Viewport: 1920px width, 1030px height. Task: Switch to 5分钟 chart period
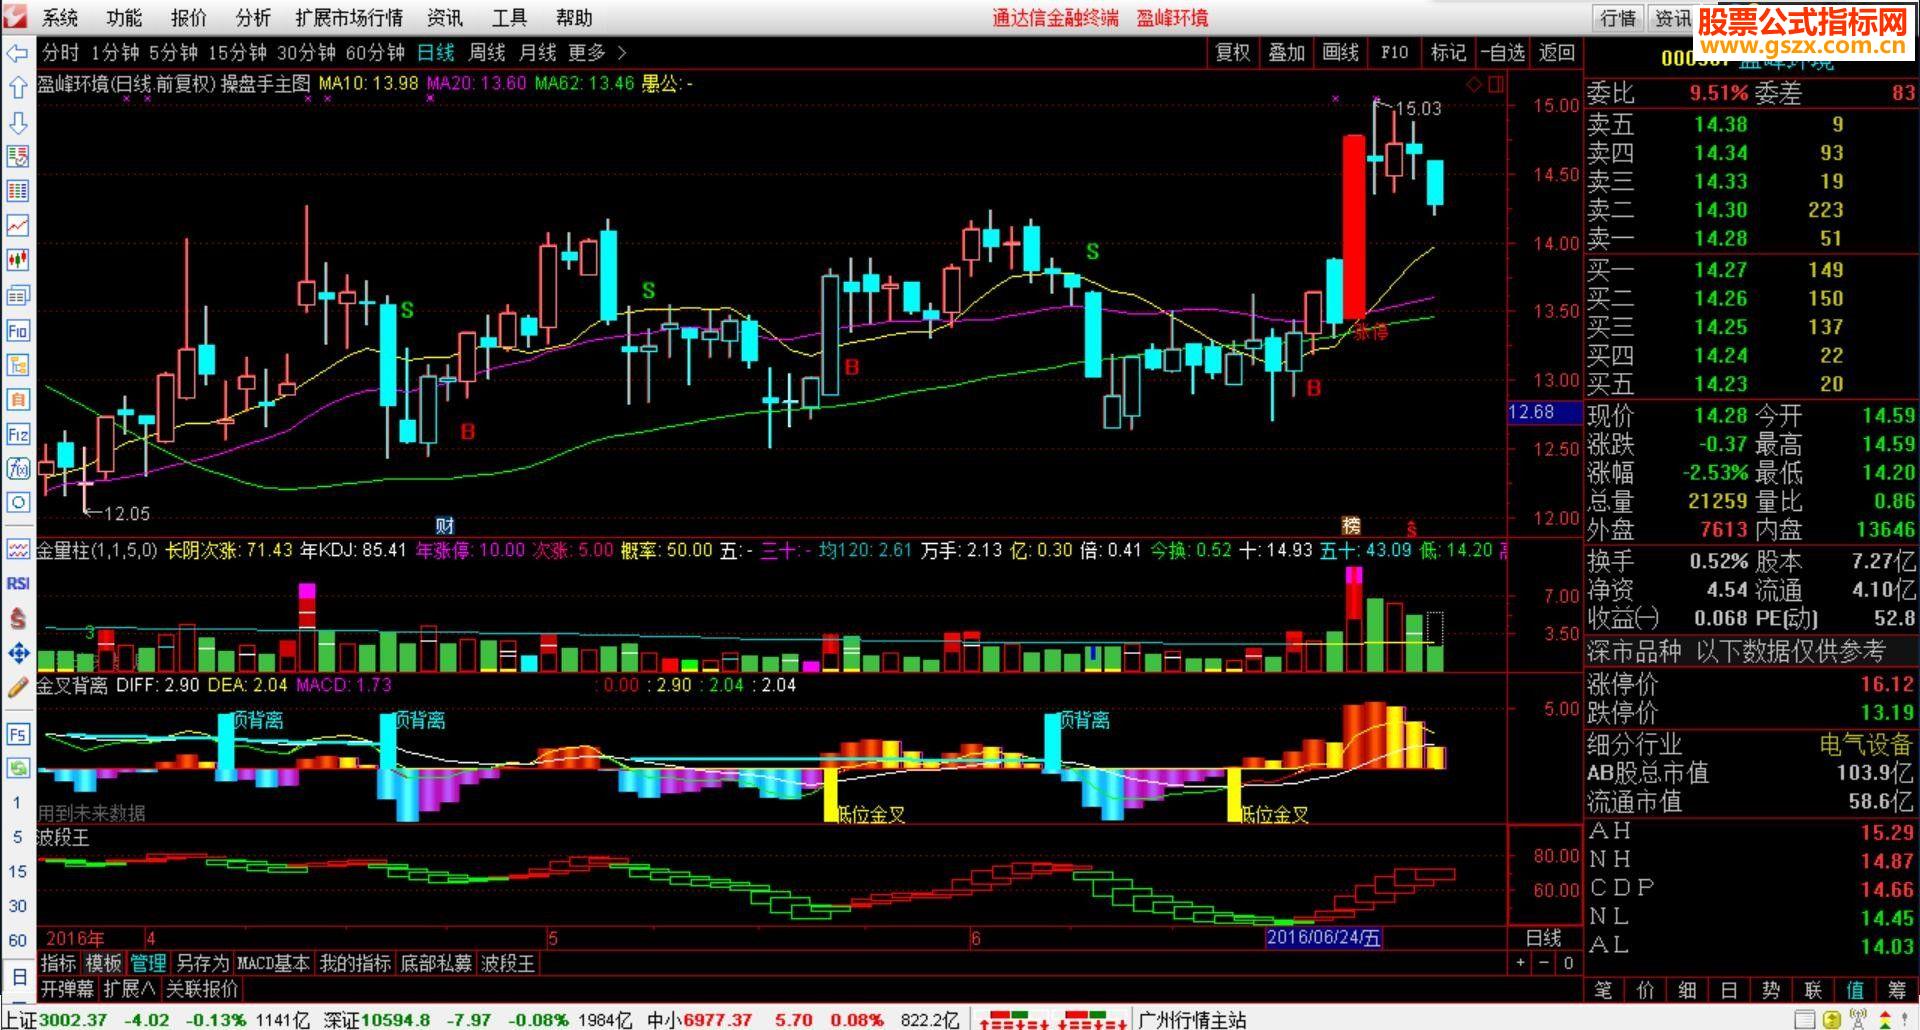click(173, 53)
